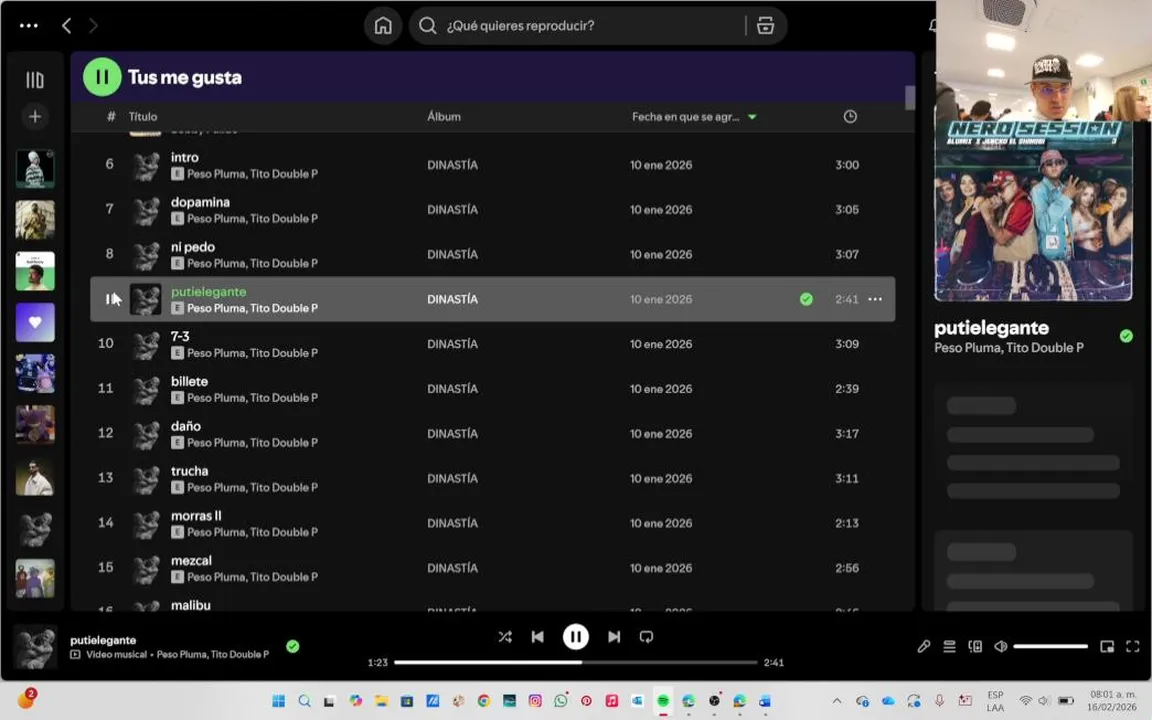Open the 'putielegante' title link in the list
The height and width of the screenshot is (720, 1152).
click(209, 292)
